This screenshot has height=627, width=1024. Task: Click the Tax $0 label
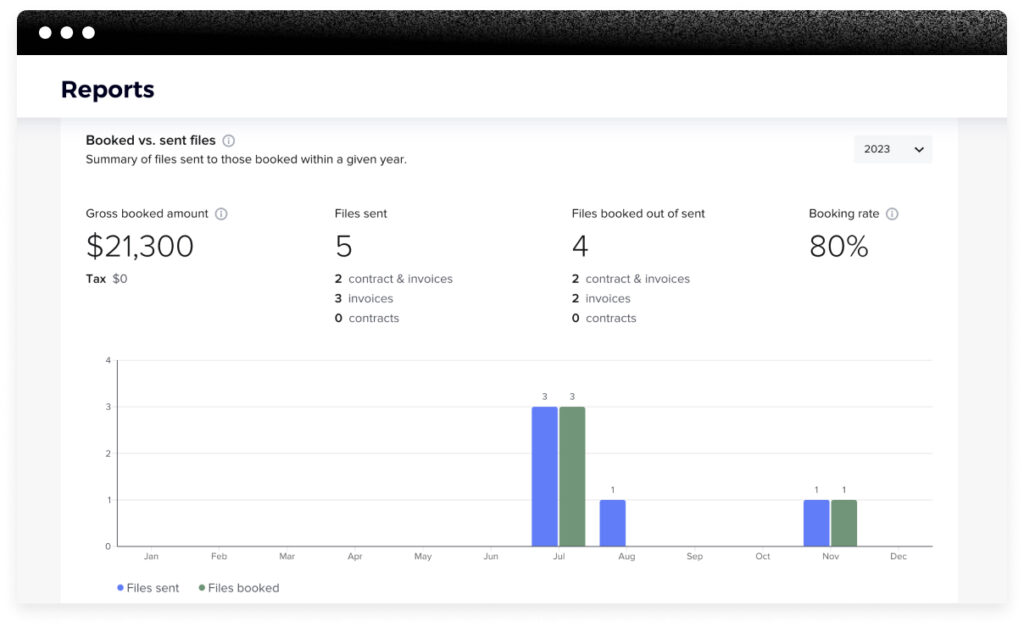105,278
